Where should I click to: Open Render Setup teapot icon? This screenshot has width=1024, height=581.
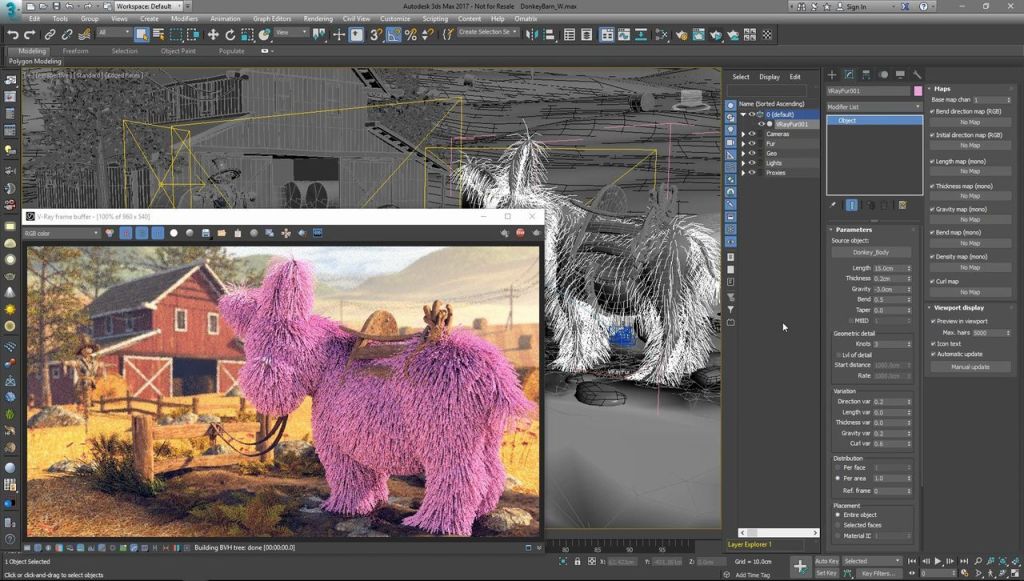682,35
